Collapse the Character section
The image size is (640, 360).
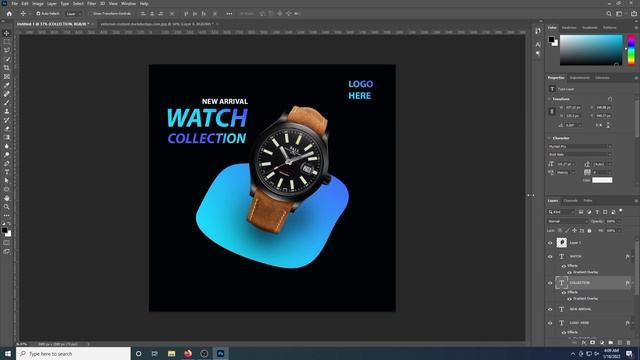549,138
